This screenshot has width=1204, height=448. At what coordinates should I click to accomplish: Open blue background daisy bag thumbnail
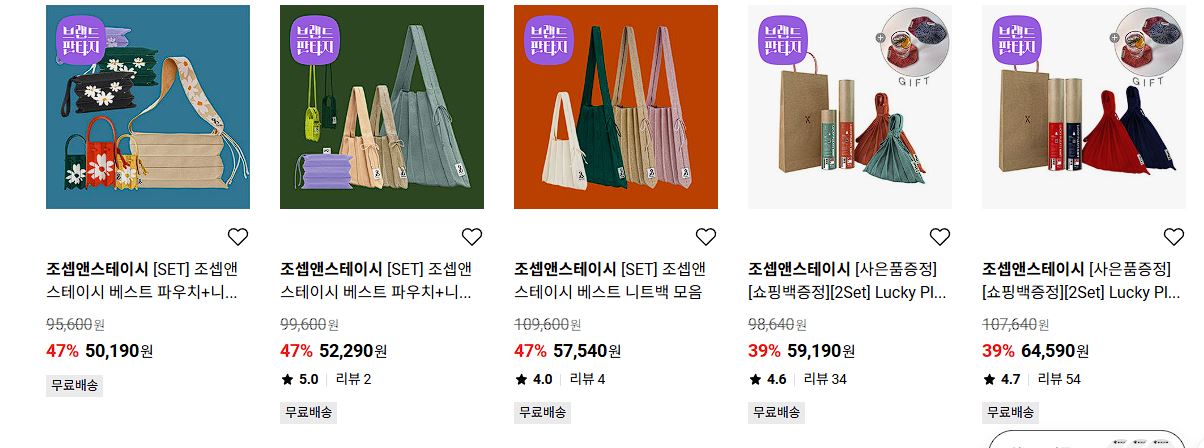tap(148, 107)
